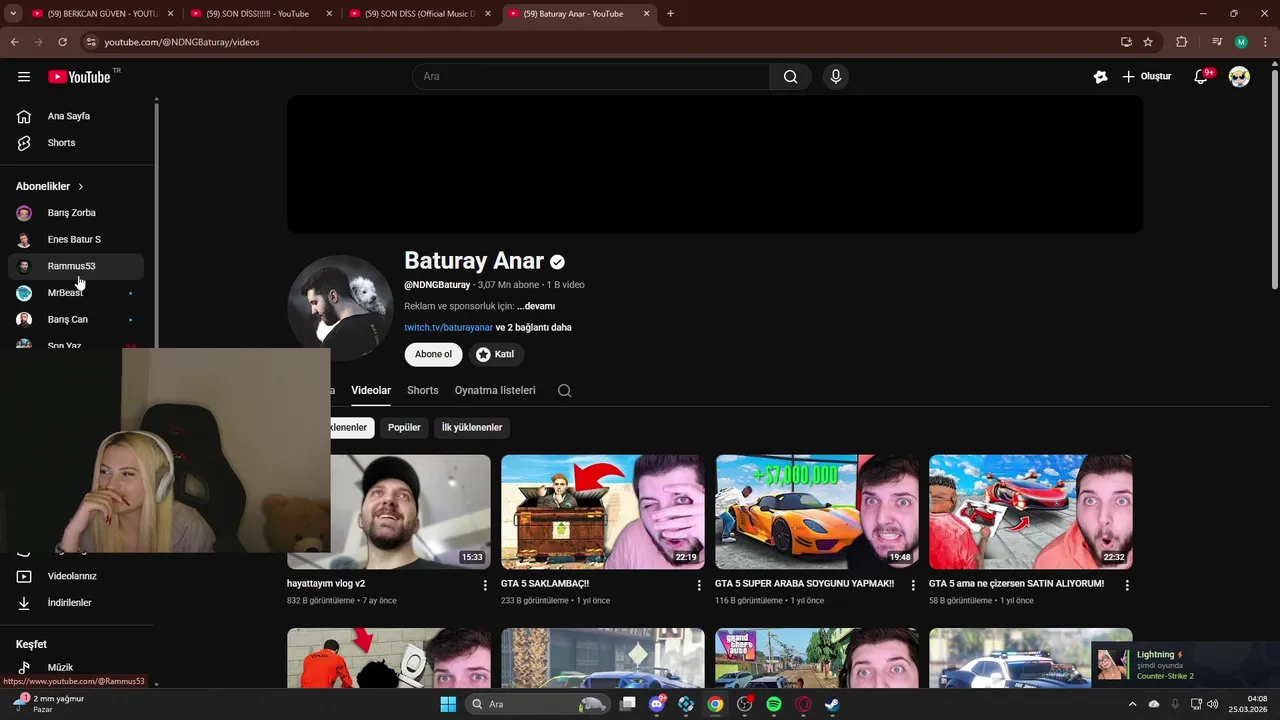Screen dimensions: 1280x720
Task: Open OBS Studio from the taskbar
Action: coord(745,704)
